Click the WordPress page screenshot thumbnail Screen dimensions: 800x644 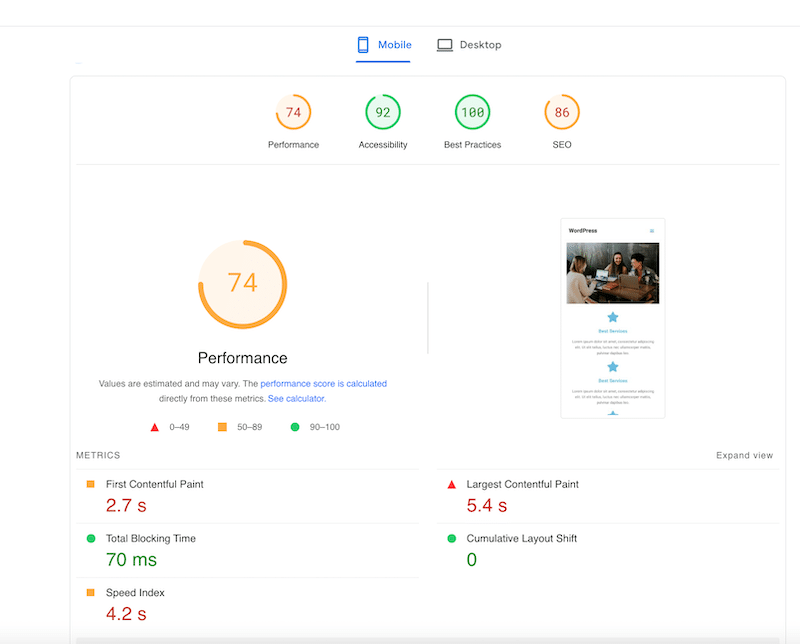coord(612,318)
